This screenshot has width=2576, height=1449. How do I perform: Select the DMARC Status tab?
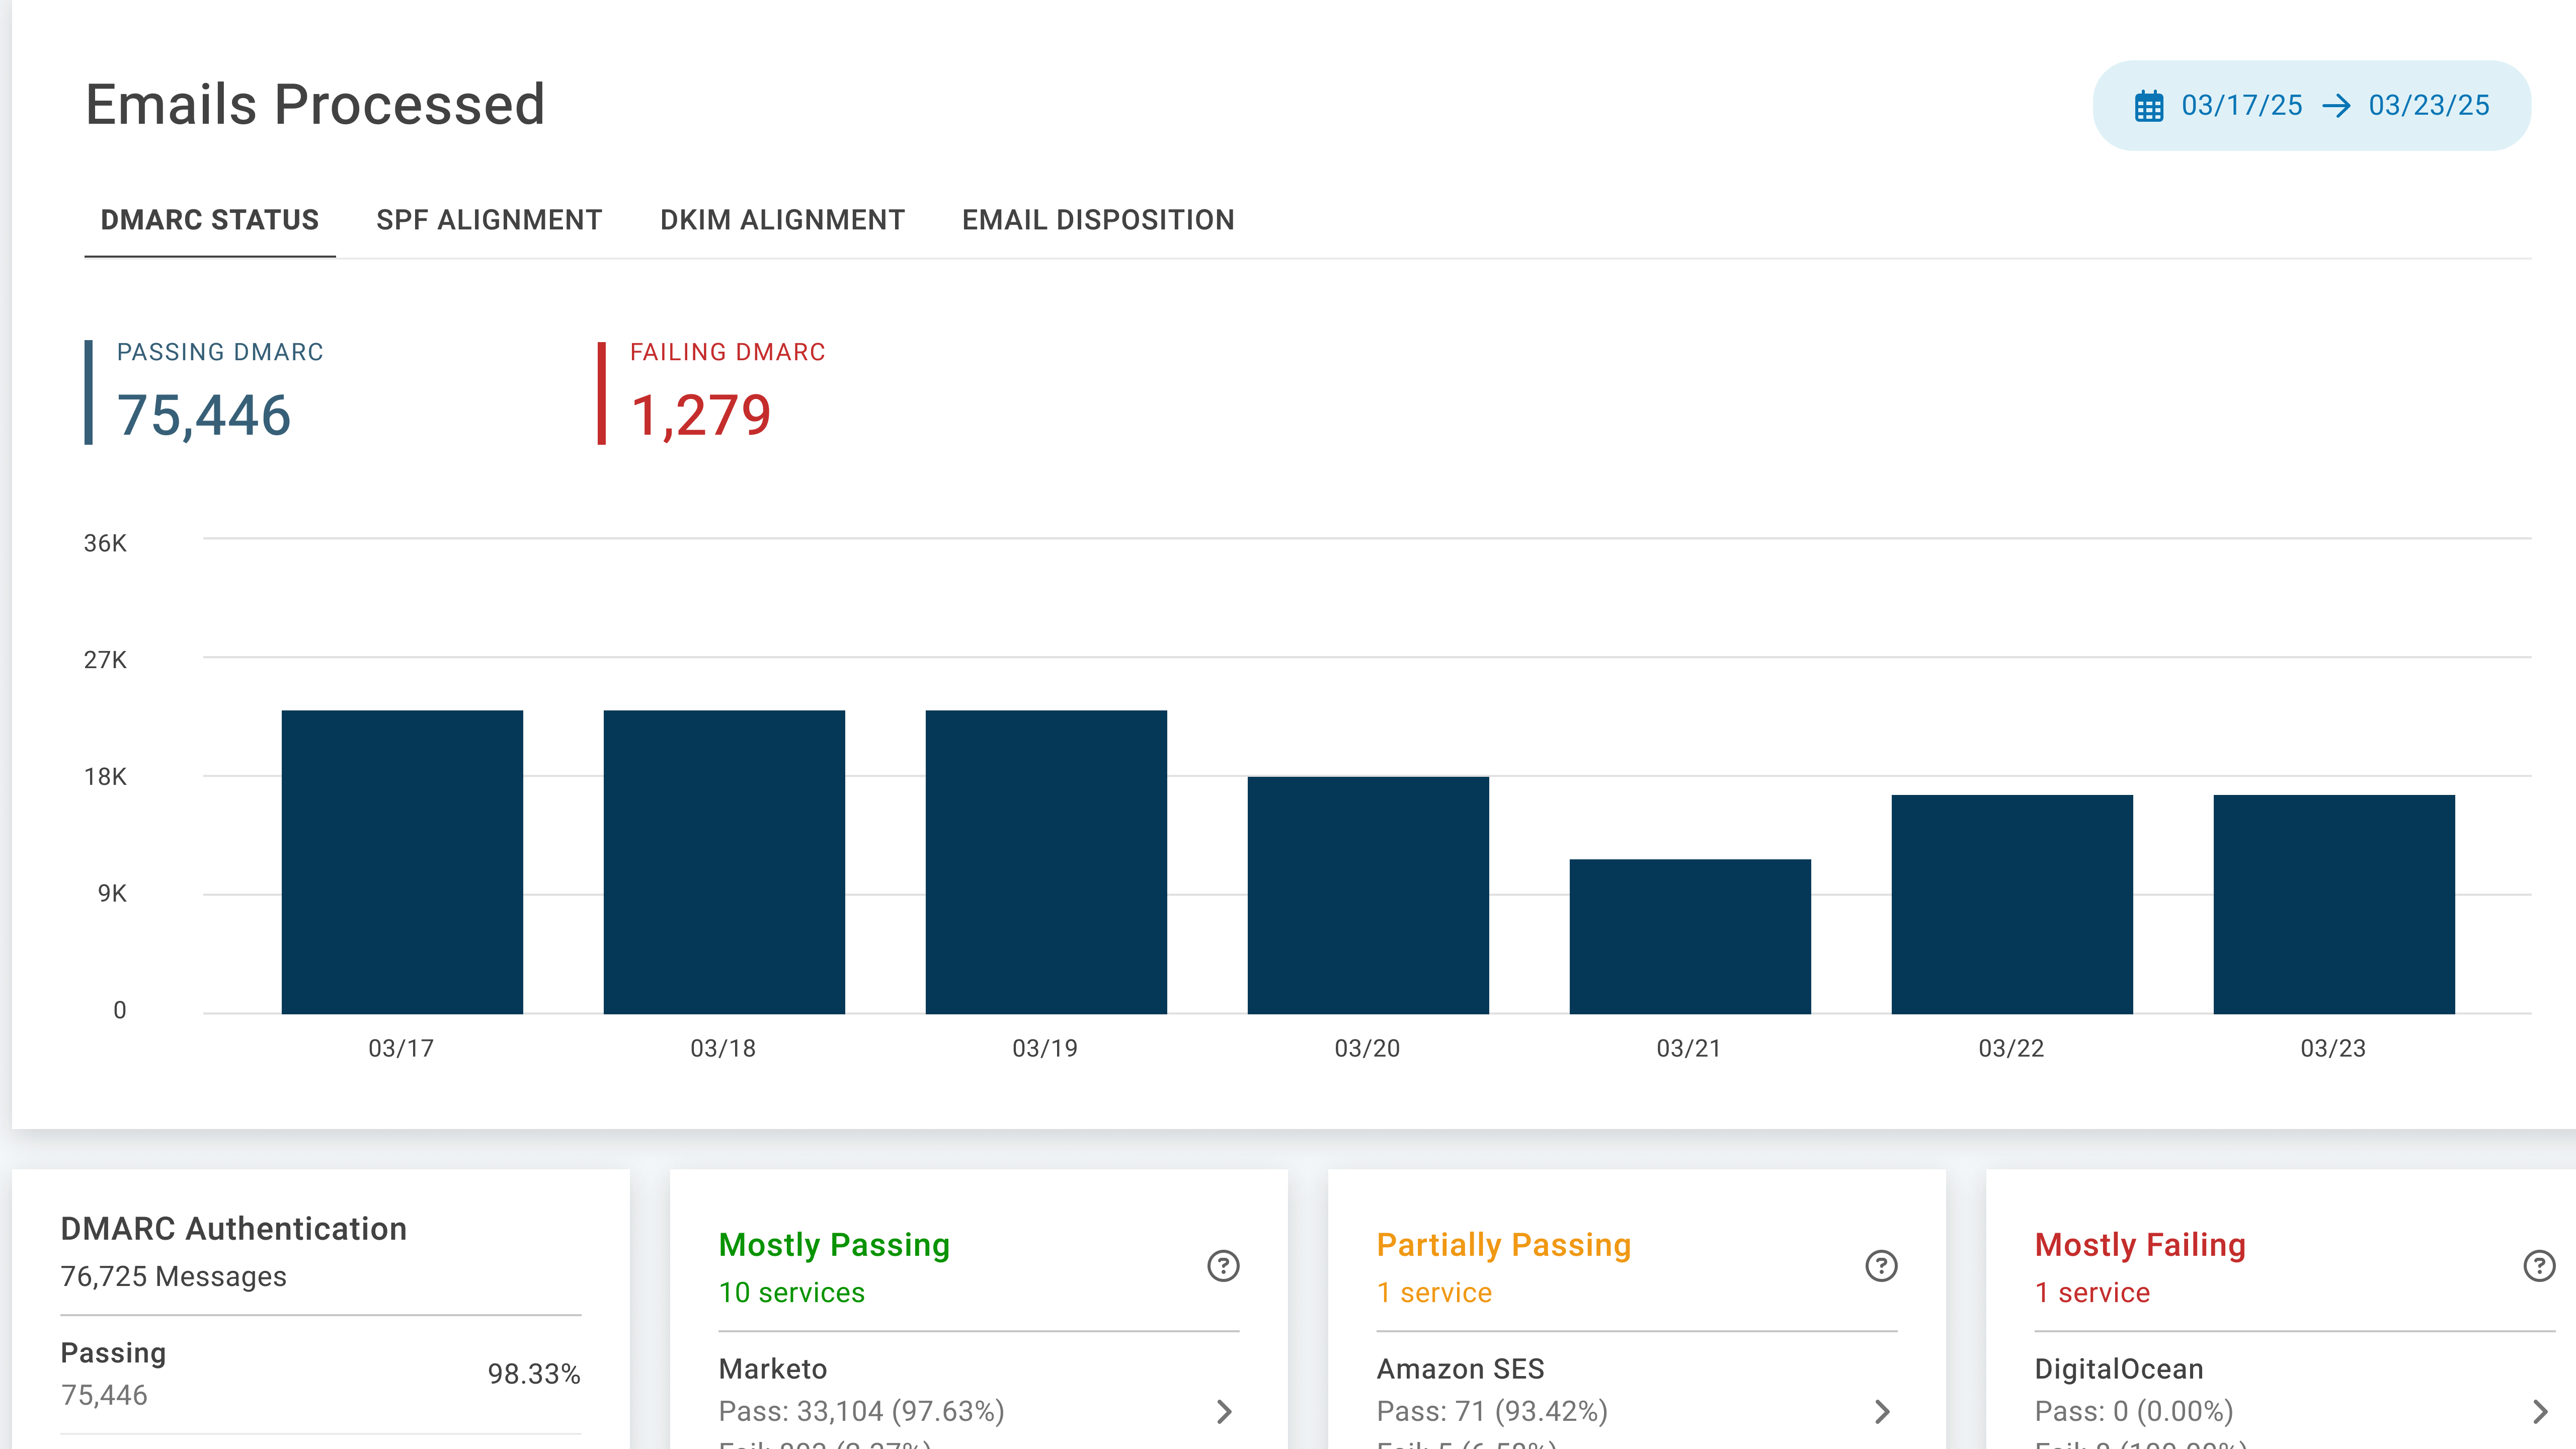coord(210,220)
